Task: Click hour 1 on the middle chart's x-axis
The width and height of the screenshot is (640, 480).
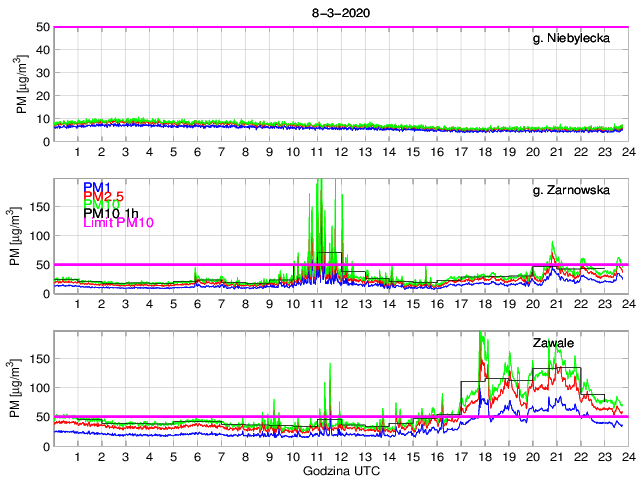Action: [x=77, y=304]
